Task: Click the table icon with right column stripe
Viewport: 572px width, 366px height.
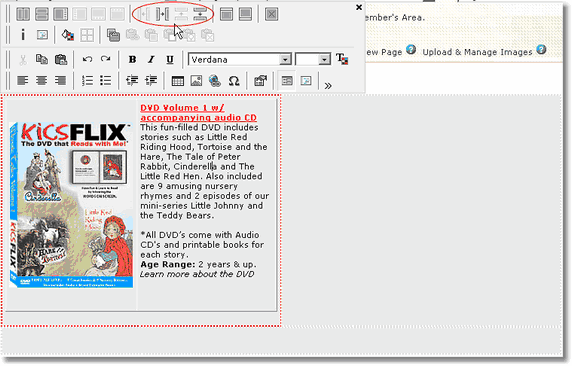Action: coord(61,14)
